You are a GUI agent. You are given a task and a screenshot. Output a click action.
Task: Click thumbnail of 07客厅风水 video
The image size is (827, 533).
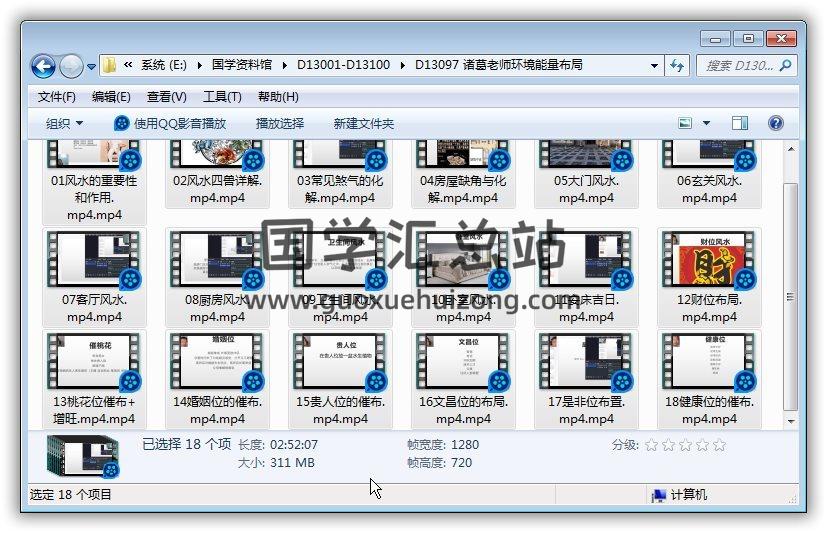(94, 259)
